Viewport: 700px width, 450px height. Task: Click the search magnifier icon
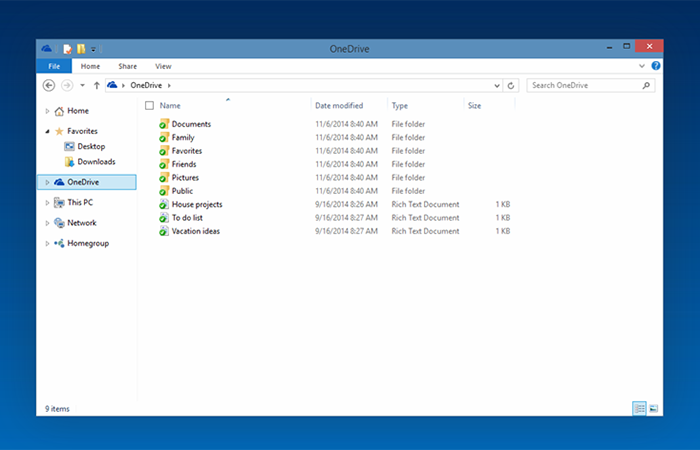tap(646, 85)
